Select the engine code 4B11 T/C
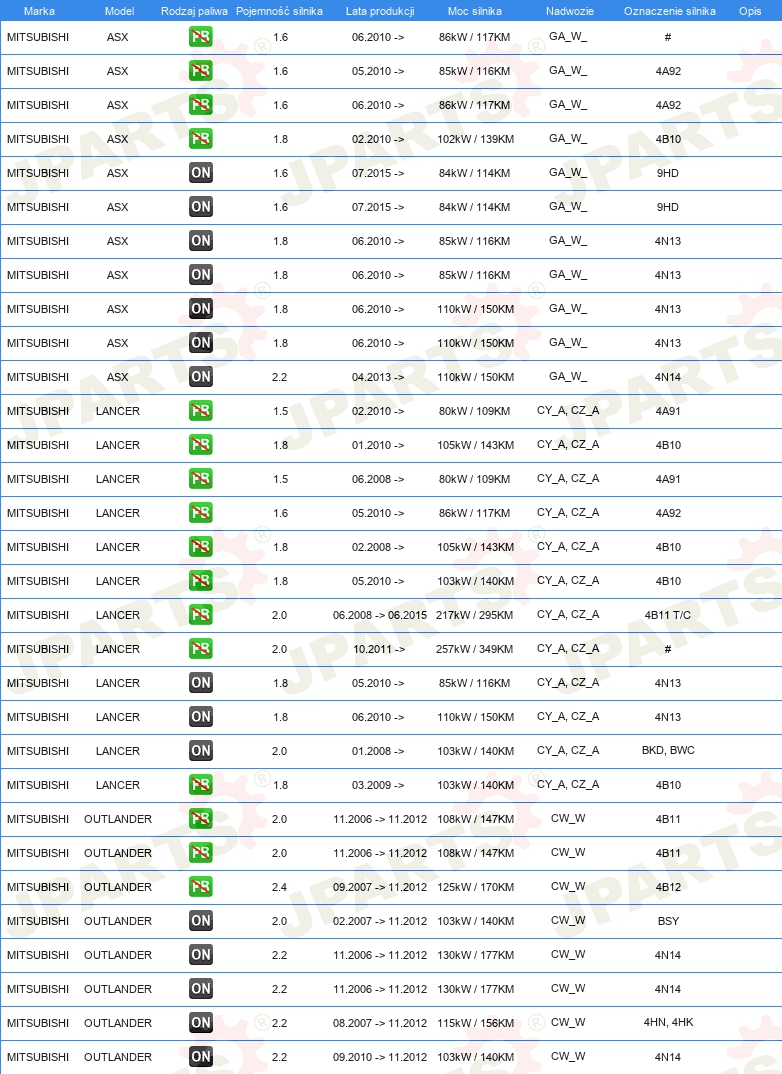 (x=668, y=615)
